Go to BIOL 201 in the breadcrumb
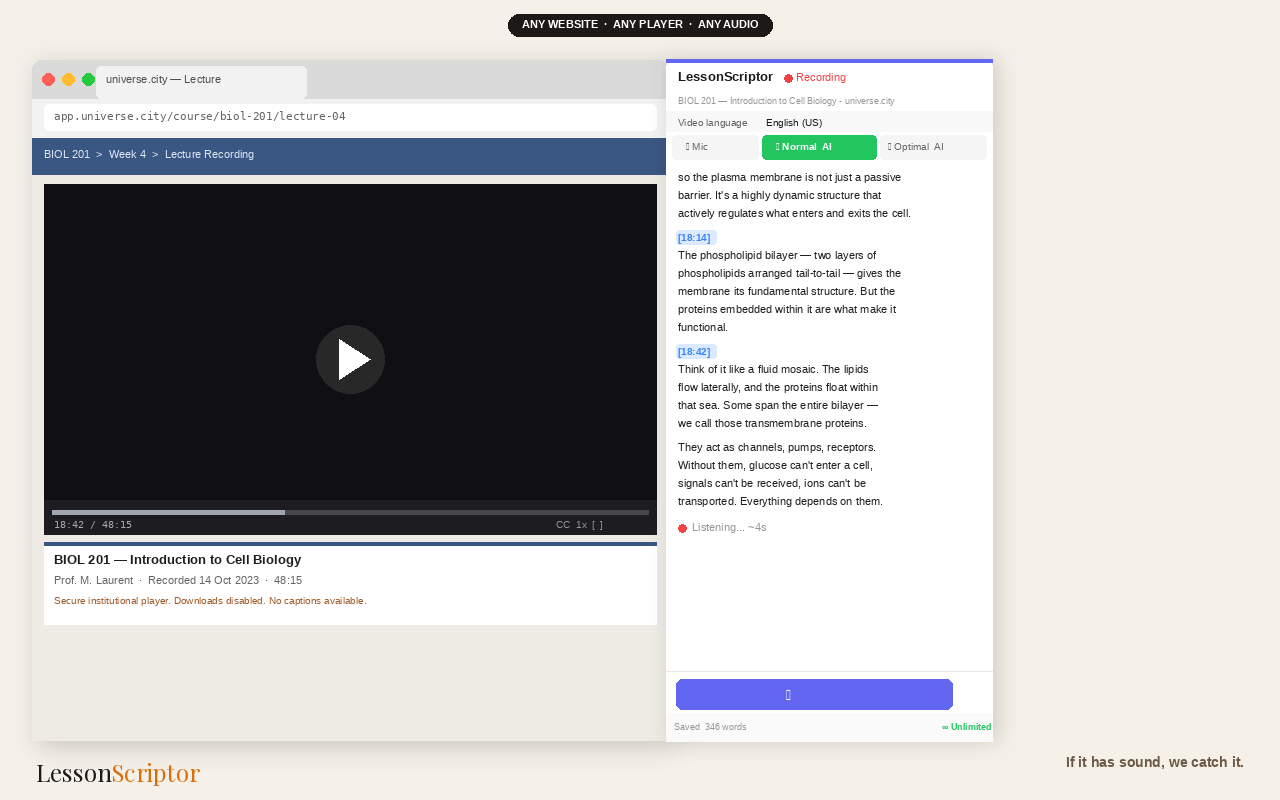 pos(67,154)
